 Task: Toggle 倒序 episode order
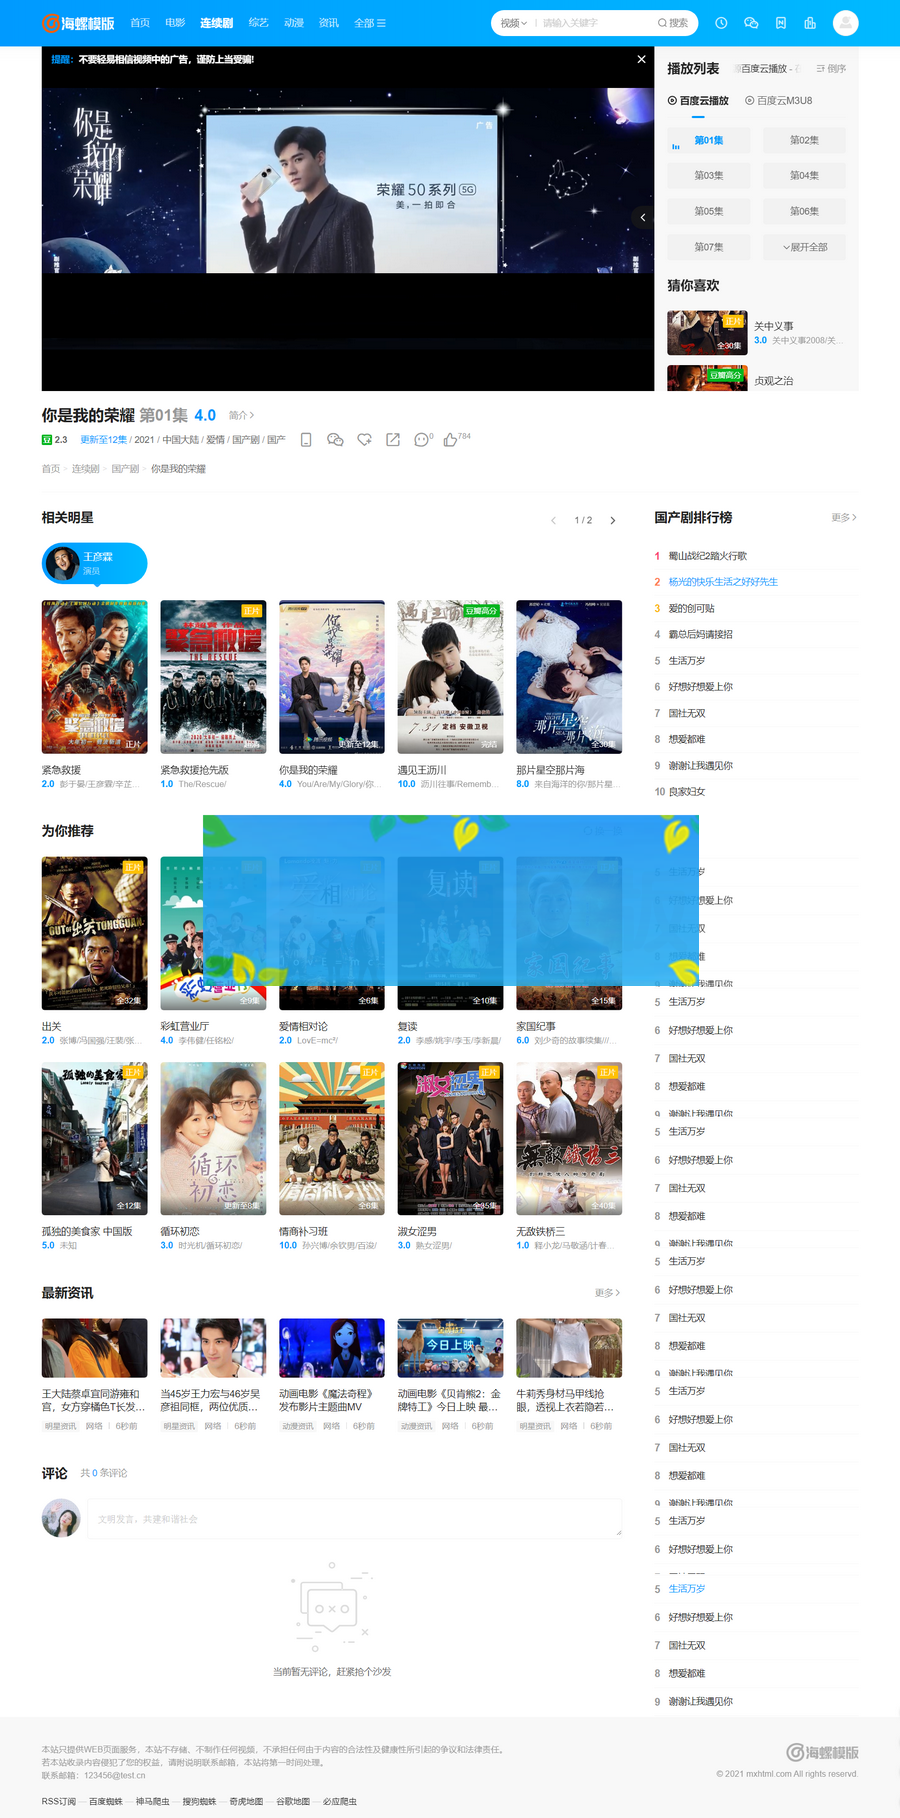click(831, 69)
